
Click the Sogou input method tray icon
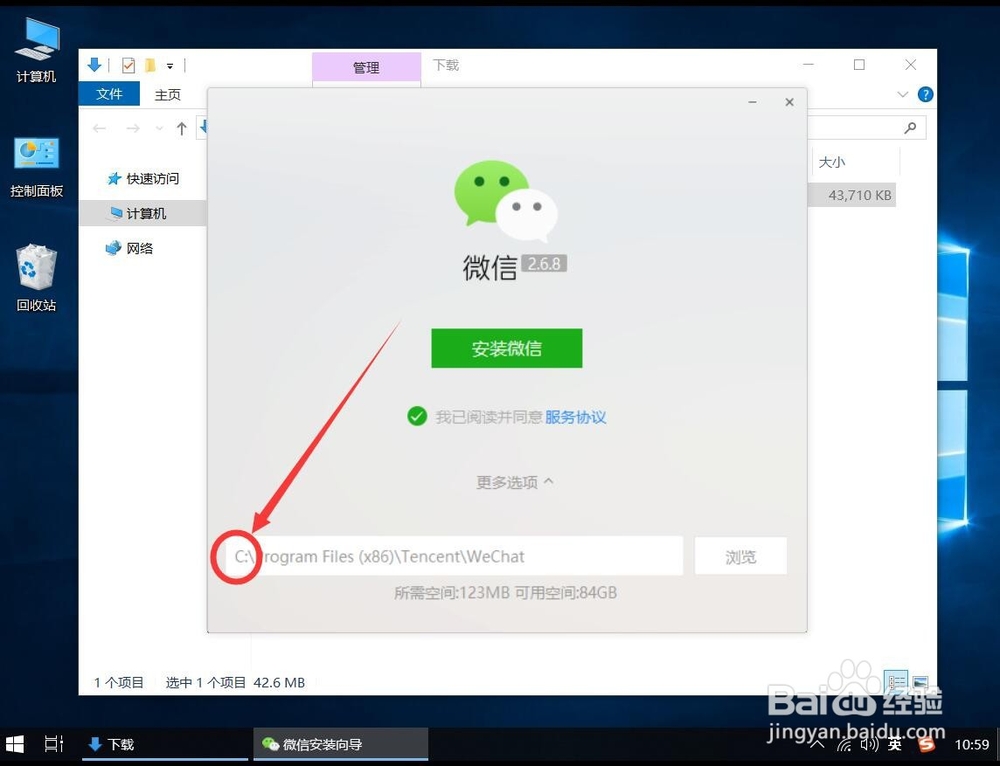pyautogui.click(x=926, y=744)
